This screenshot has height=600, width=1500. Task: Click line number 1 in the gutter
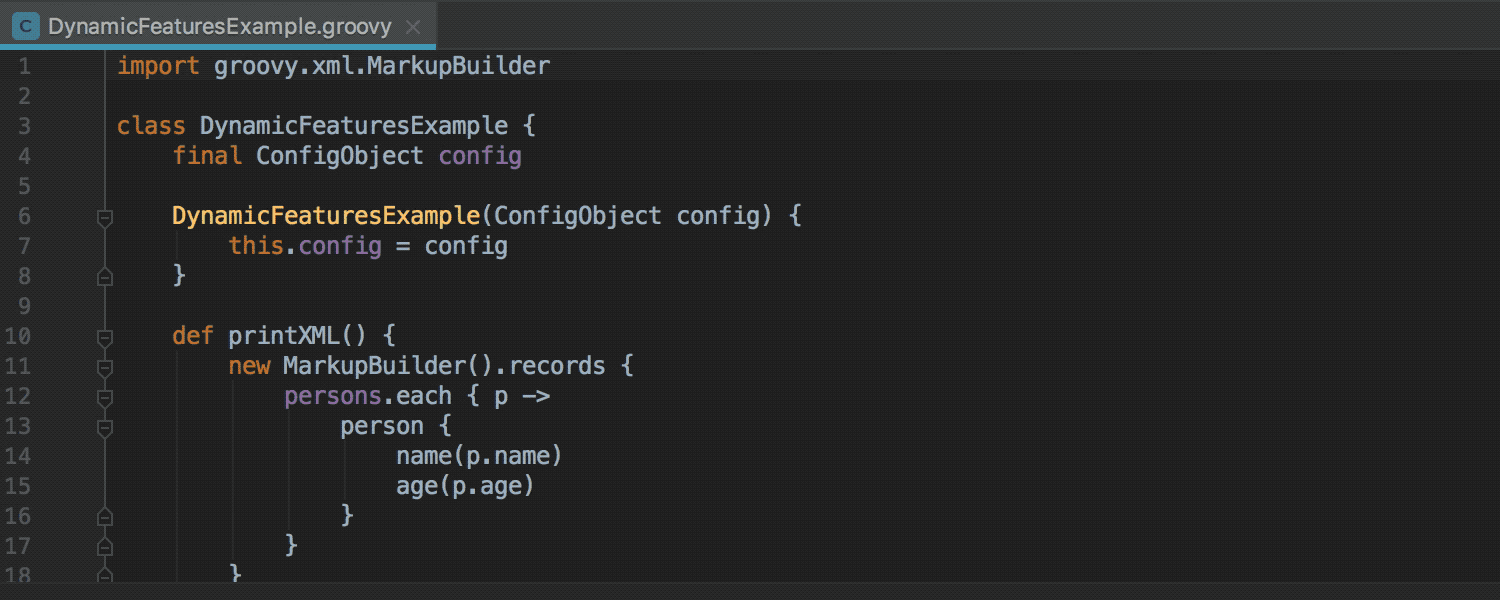tap(24, 66)
